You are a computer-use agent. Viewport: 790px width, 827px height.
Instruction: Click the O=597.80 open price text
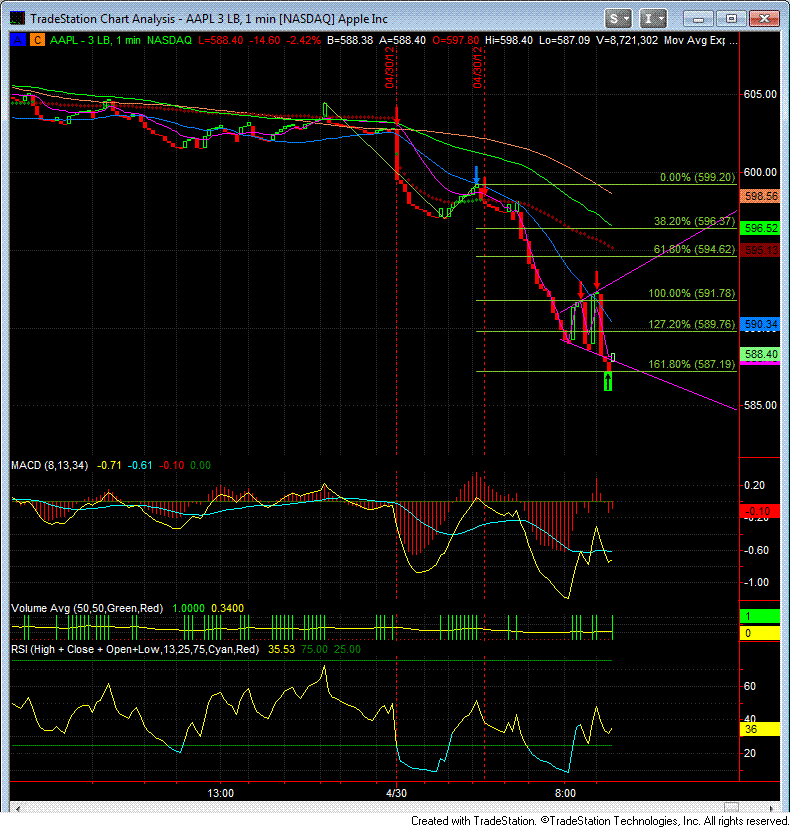(x=456, y=40)
